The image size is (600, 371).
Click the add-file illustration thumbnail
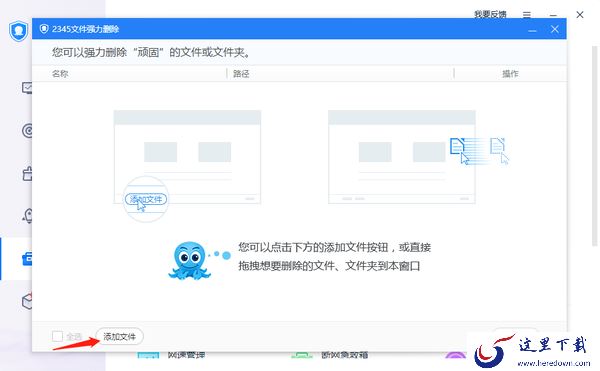[x=187, y=157]
